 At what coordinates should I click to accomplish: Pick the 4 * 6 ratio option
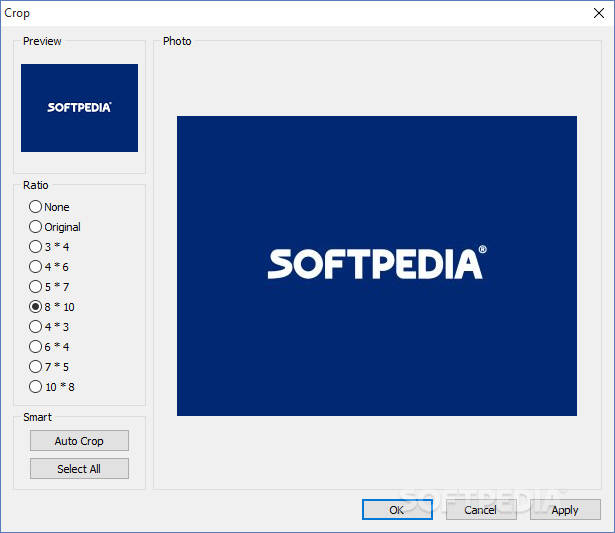[49, 267]
